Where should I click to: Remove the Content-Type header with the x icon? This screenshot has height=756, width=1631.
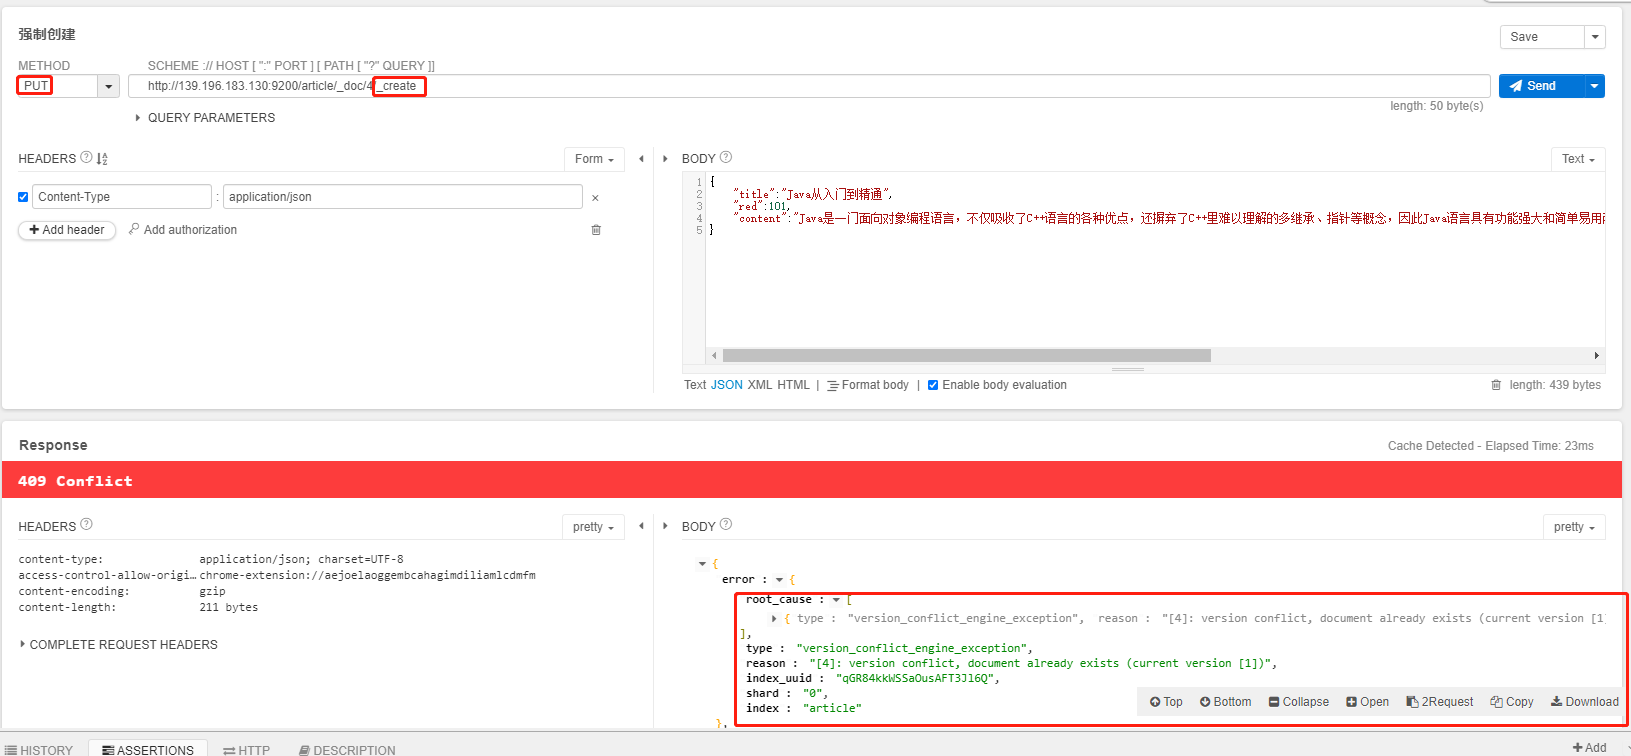(595, 198)
